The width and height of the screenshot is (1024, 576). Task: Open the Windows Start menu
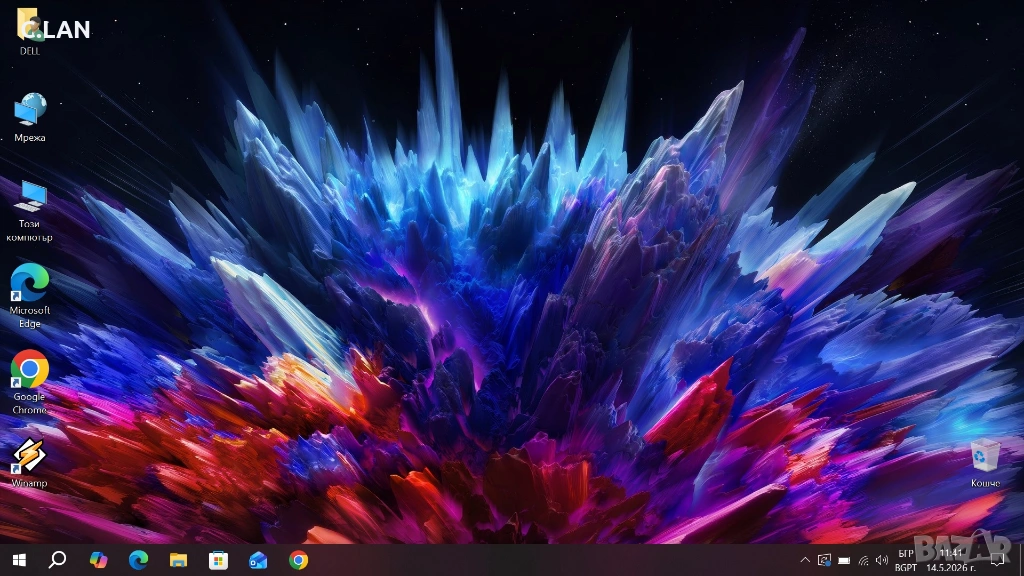click(x=19, y=560)
